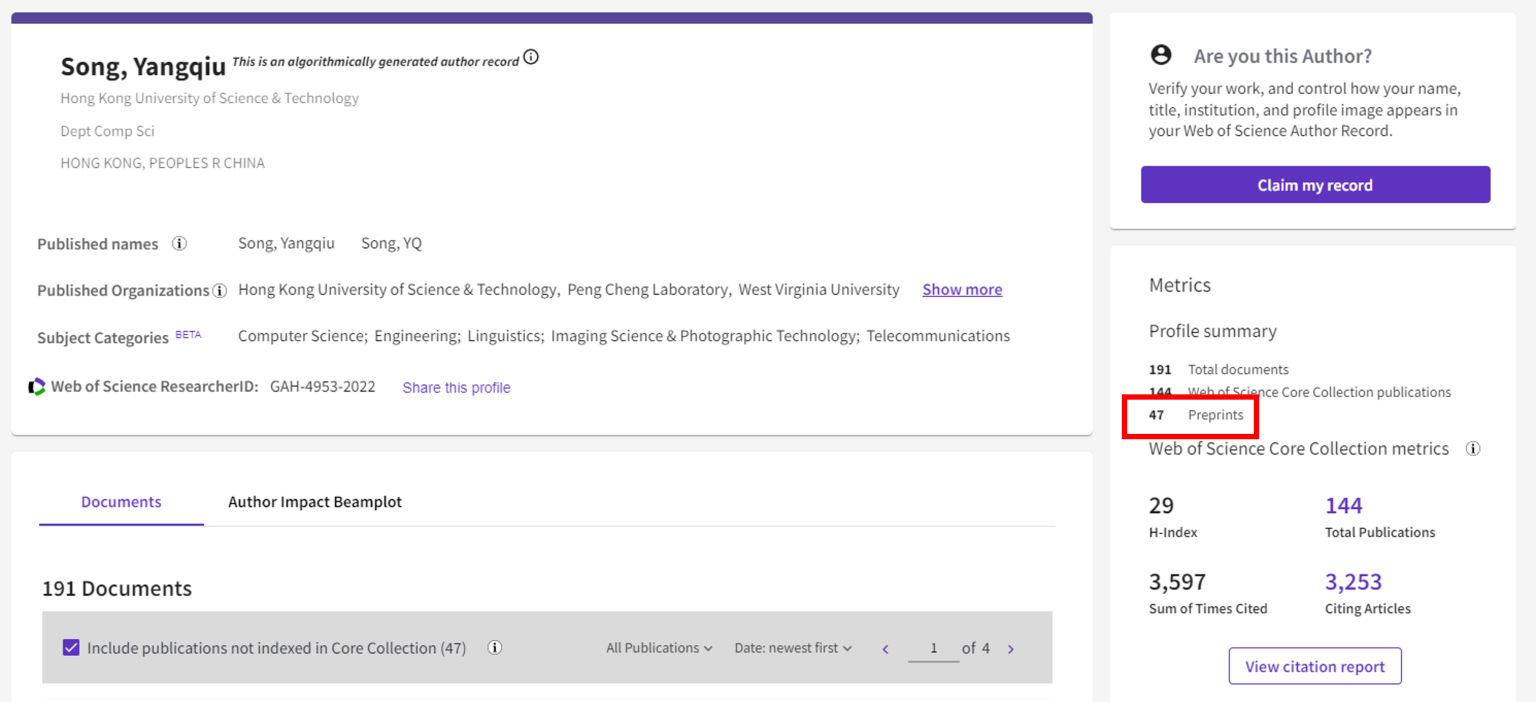1536x702 pixels.
Task: Click the info icon beside the Core Collection checkbox
Action: (x=494, y=647)
